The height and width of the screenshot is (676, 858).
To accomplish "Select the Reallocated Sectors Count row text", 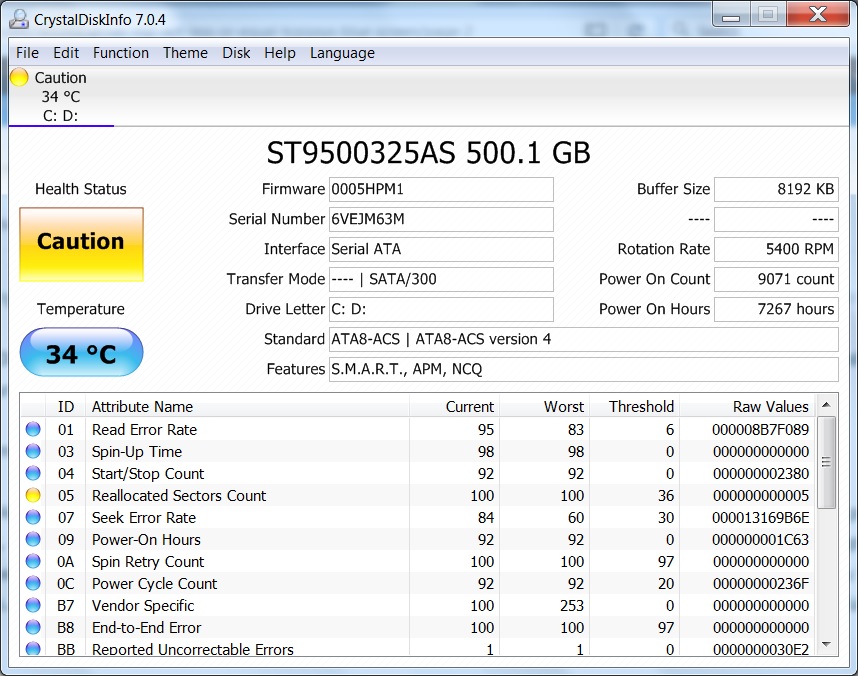I will [x=179, y=496].
